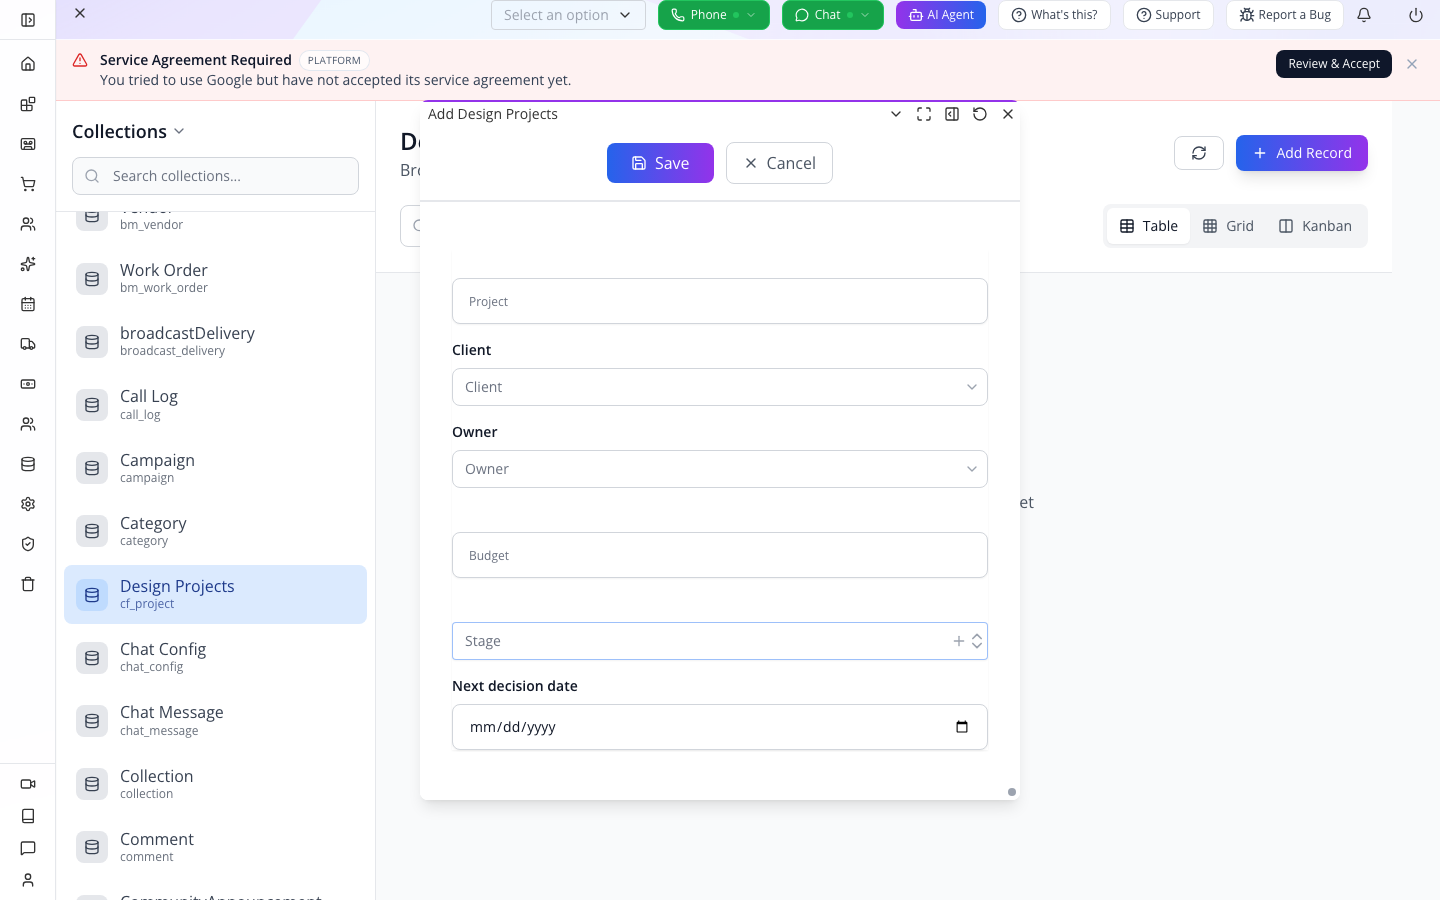Open the delivery truck icon in sidebar

pos(28,344)
